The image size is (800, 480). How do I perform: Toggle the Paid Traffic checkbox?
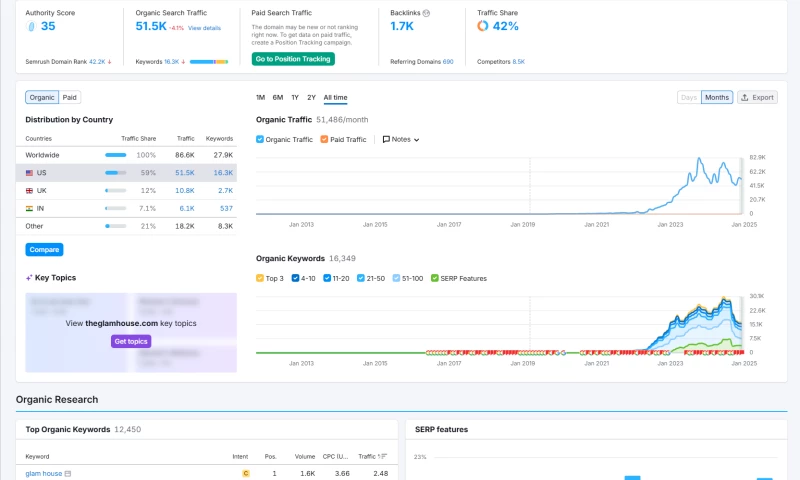[x=325, y=140]
